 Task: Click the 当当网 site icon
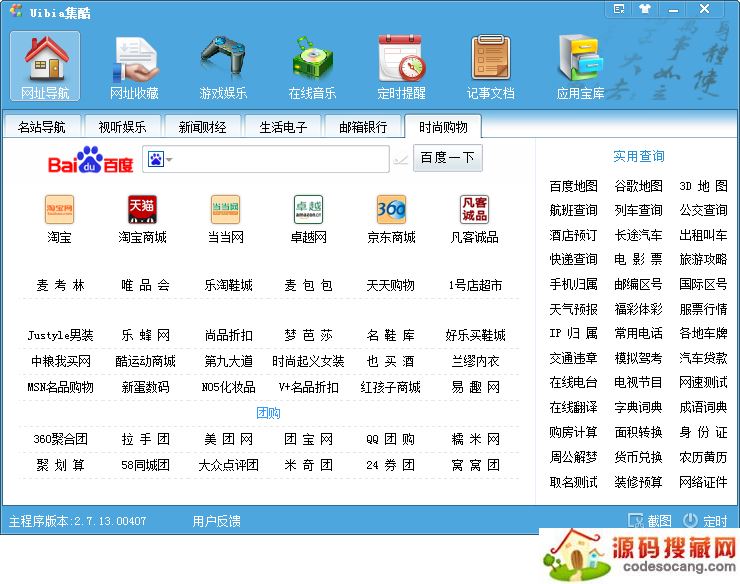(226, 209)
